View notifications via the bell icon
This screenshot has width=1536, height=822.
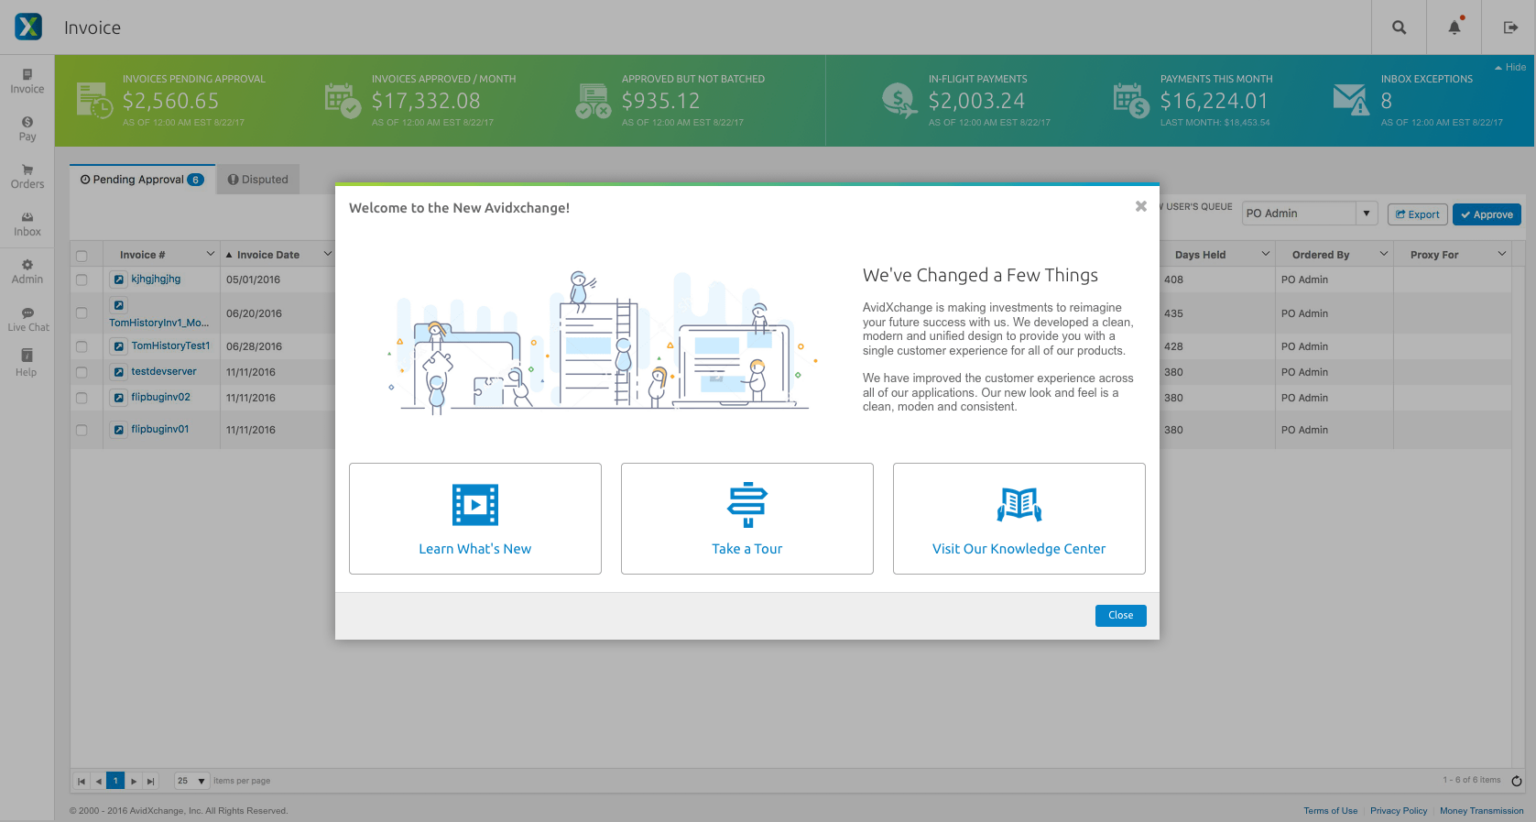[x=1453, y=27]
